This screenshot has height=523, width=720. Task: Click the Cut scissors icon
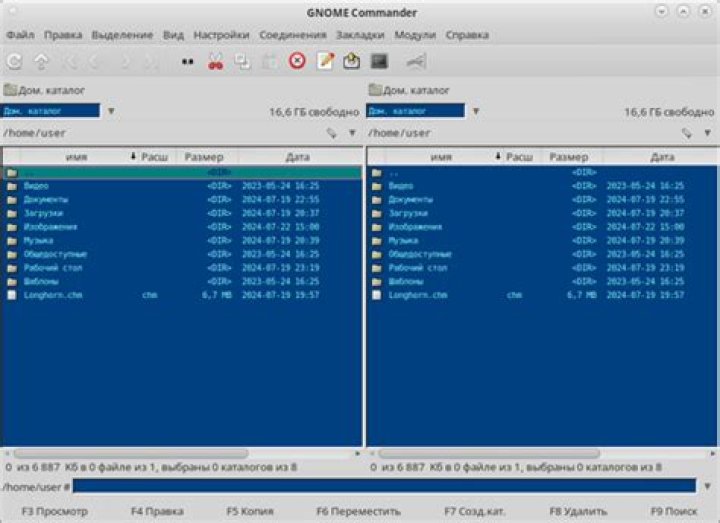tap(215, 61)
